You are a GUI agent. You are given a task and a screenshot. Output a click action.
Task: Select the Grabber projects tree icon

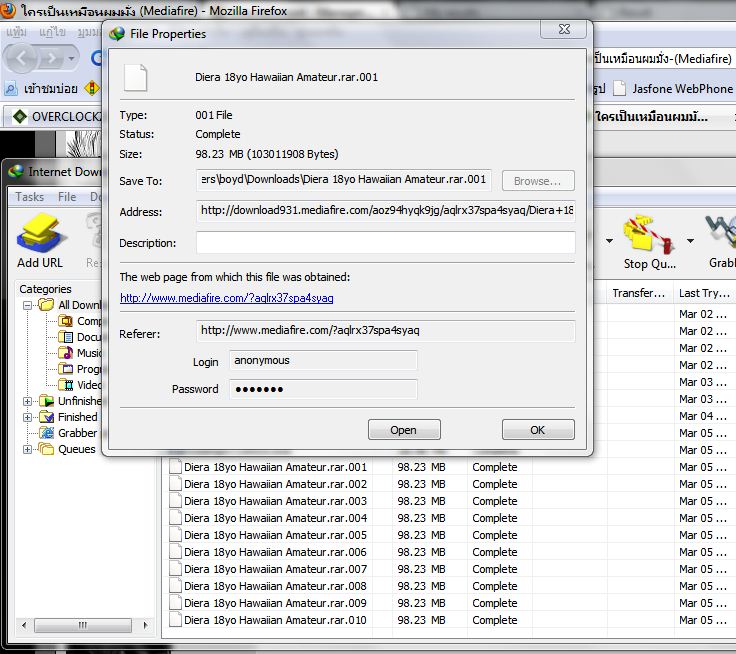(46, 433)
